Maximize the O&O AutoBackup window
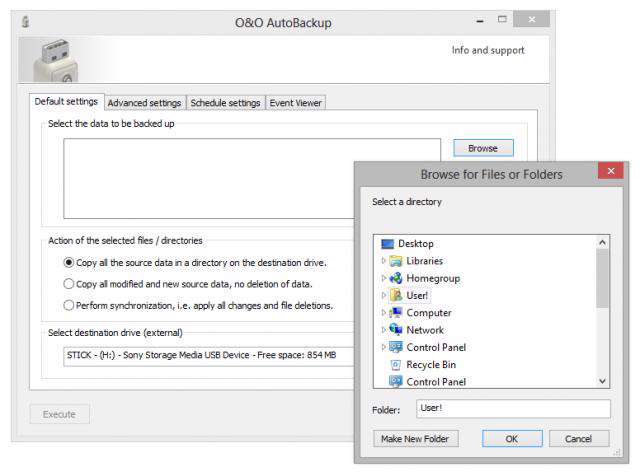The height and width of the screenshot is (476, 640). [x=502, y=19]
